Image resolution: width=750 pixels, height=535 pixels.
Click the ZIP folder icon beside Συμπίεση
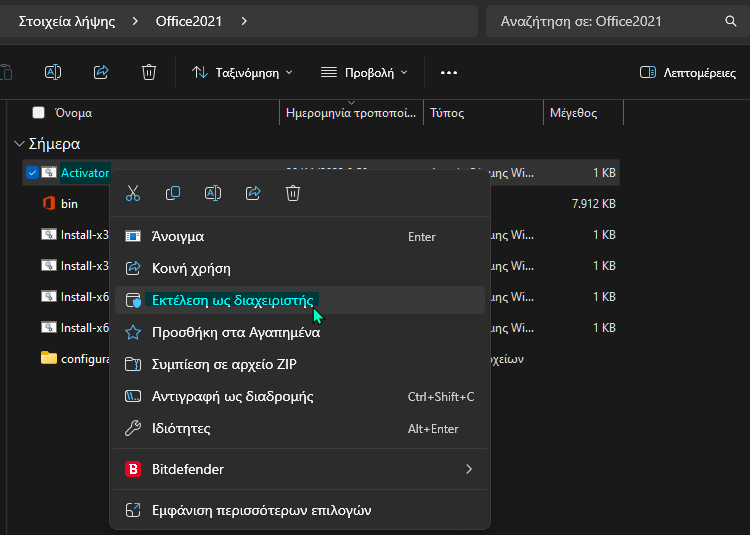click(133, 364)
